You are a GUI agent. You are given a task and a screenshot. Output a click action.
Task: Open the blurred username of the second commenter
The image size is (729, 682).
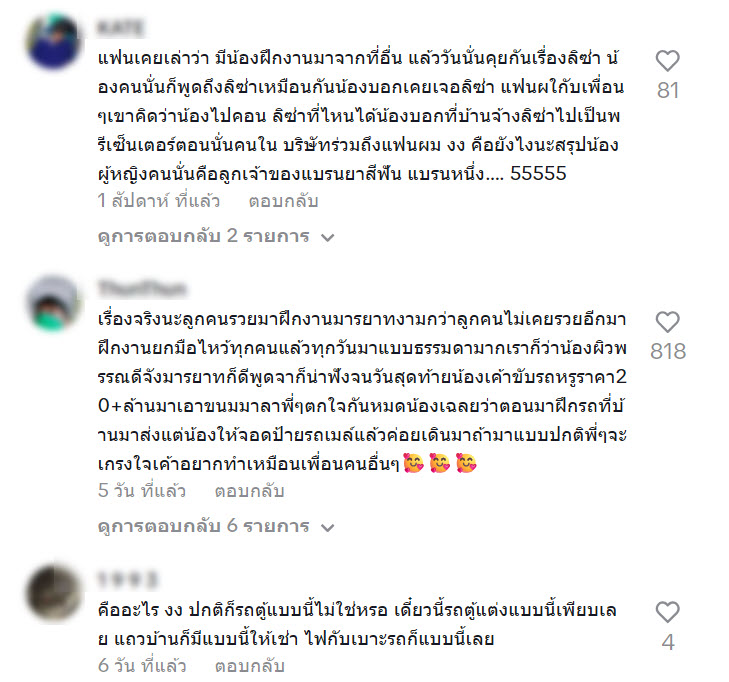(x=142, y=289)
